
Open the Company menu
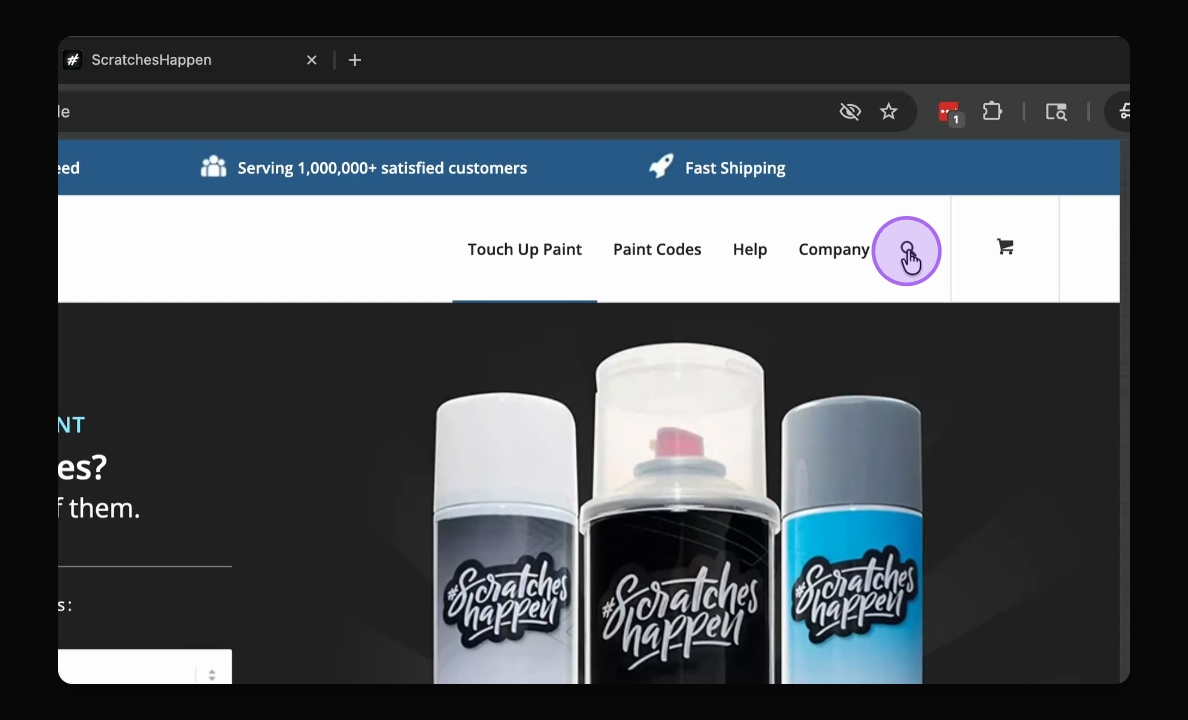[833, 249]
